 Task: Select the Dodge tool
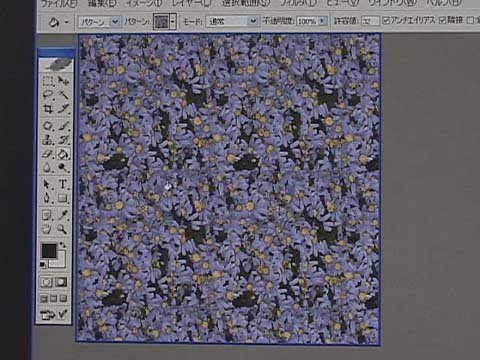(63, 168)
